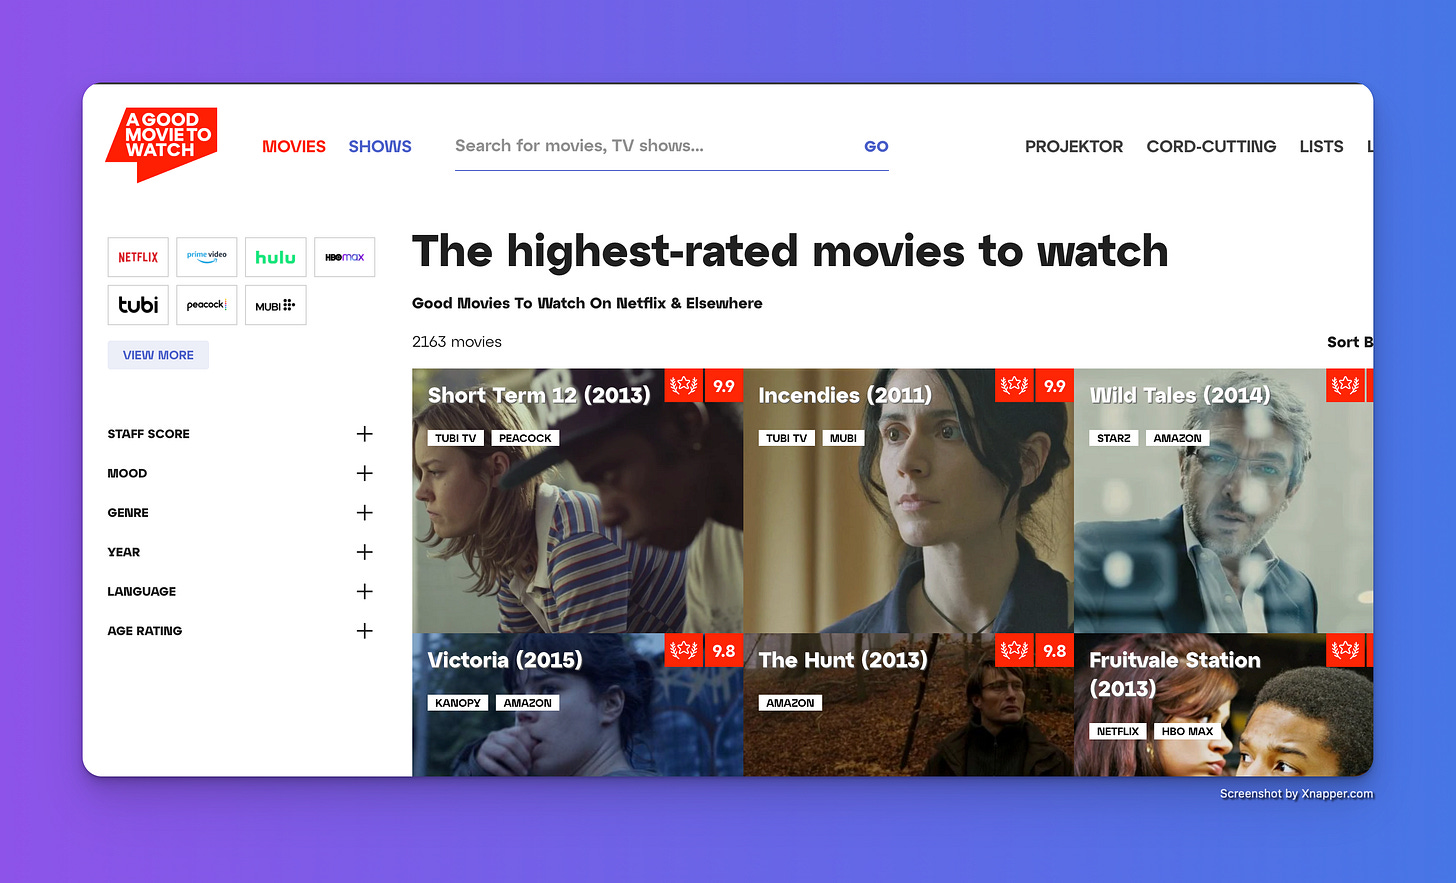The height and width of the screenshot is (883, 1456).
Task: Click the GO search button
Action: pyautogui.click(x=876, y=146)
